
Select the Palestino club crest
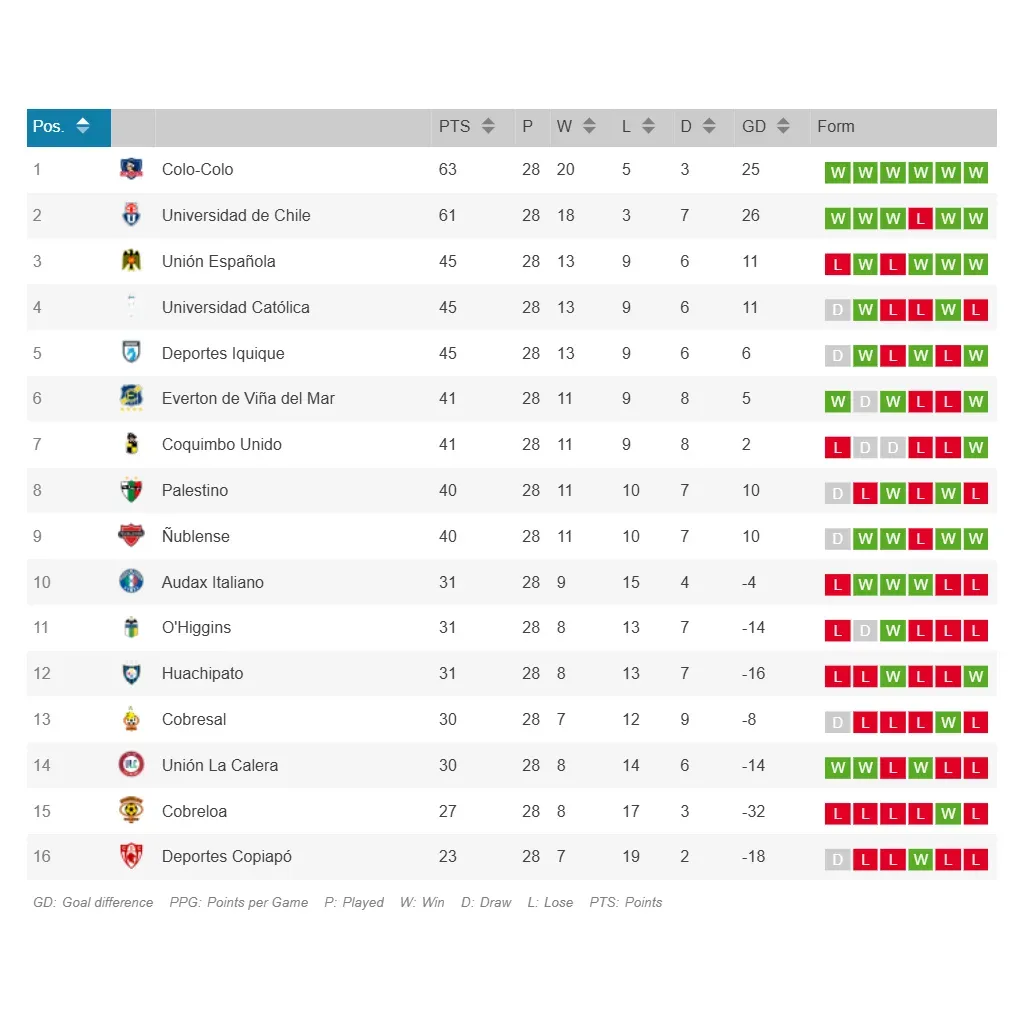pos(131,491)
